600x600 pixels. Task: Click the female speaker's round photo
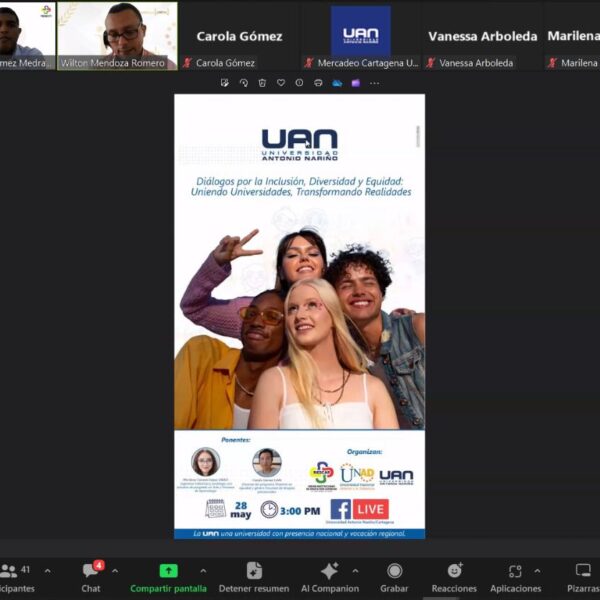coord(205,462)
